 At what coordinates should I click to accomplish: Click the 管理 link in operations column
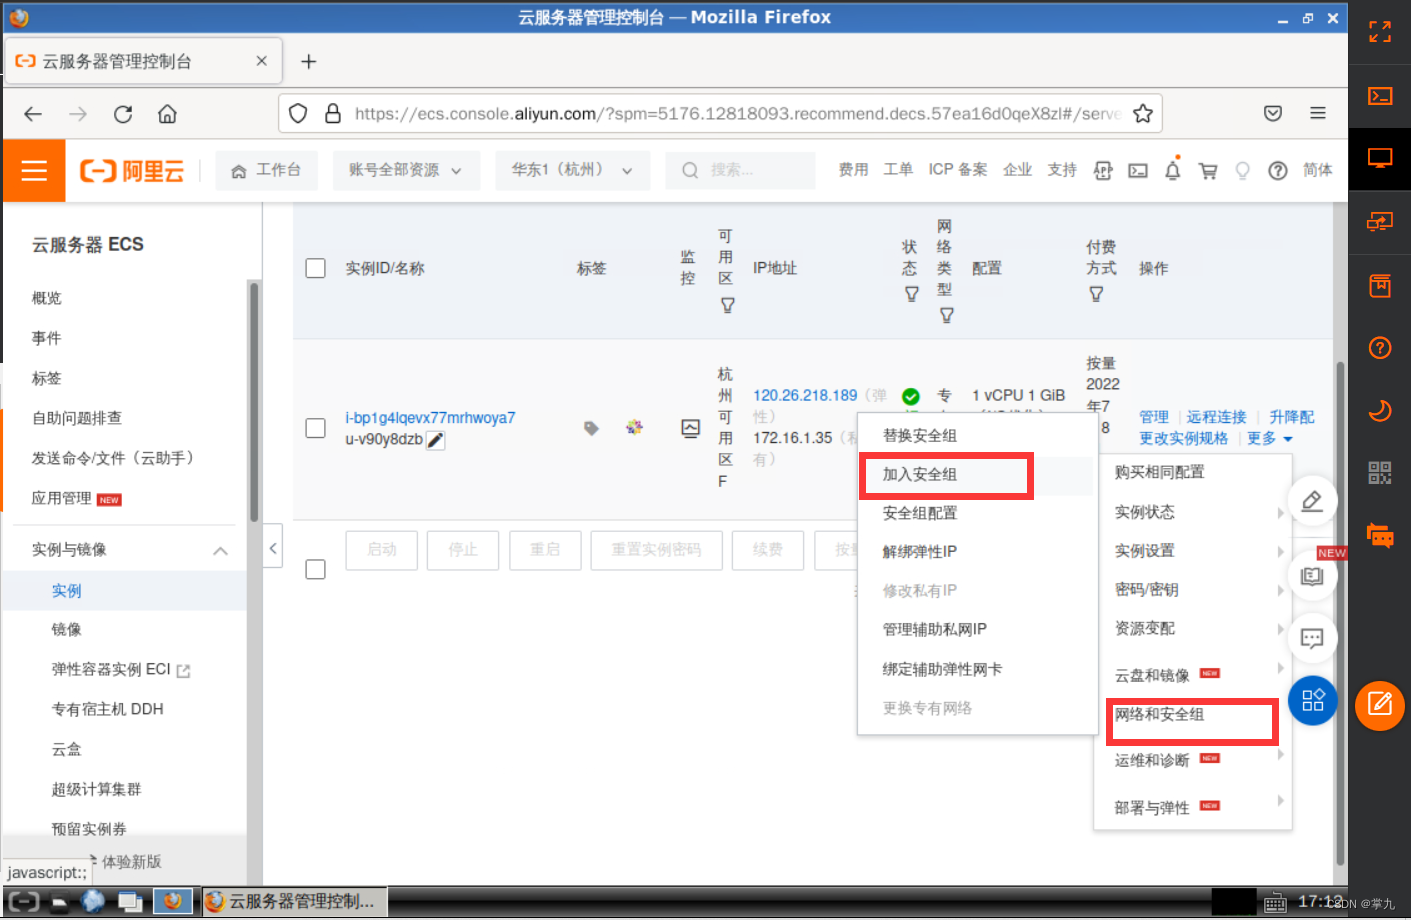tap(1154, 417)
